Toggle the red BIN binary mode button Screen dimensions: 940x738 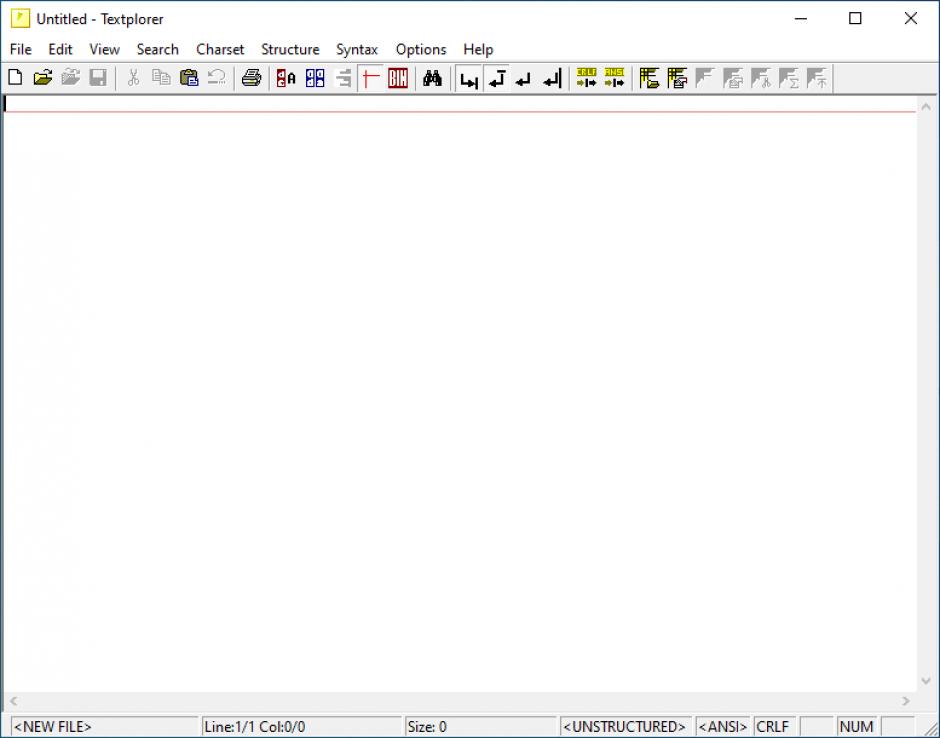pyautogui.click(x=398, y=78)
